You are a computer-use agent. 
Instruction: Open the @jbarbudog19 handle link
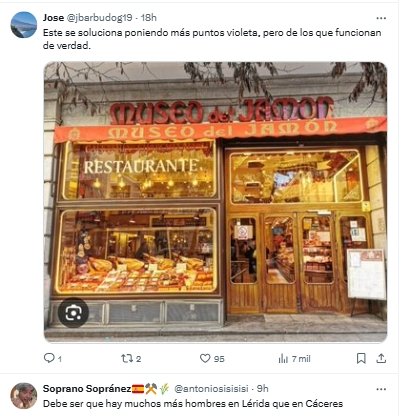tap(100, 18)
